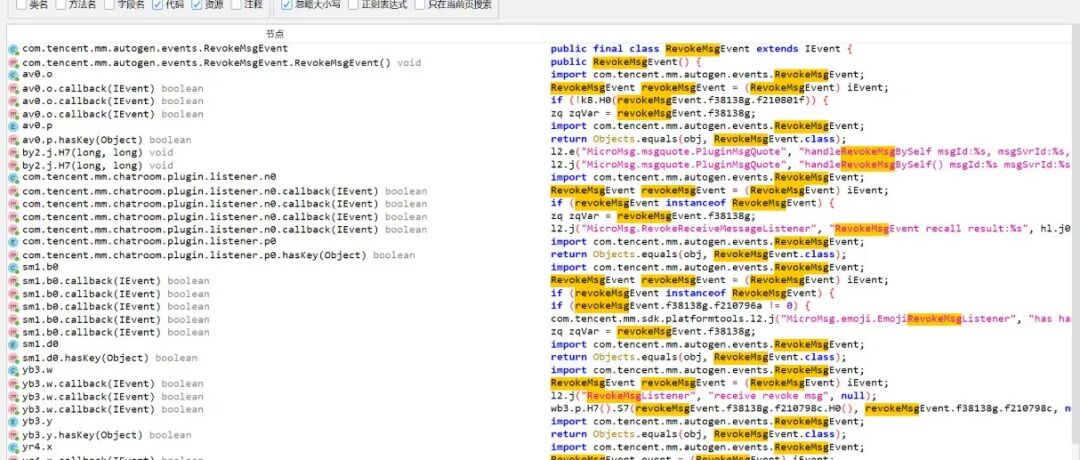This screenshot has height=460, width=1080.
Task: Click the 节点 column header
Action: coord(275,34)
